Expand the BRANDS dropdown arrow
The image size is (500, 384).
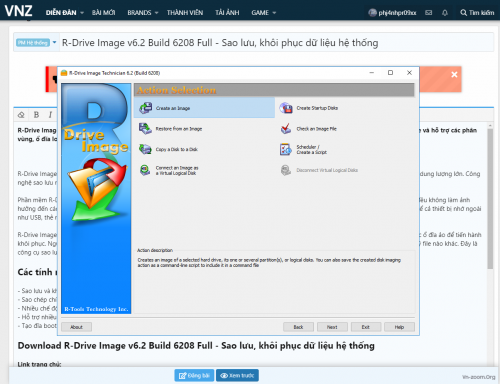(156, 13)
